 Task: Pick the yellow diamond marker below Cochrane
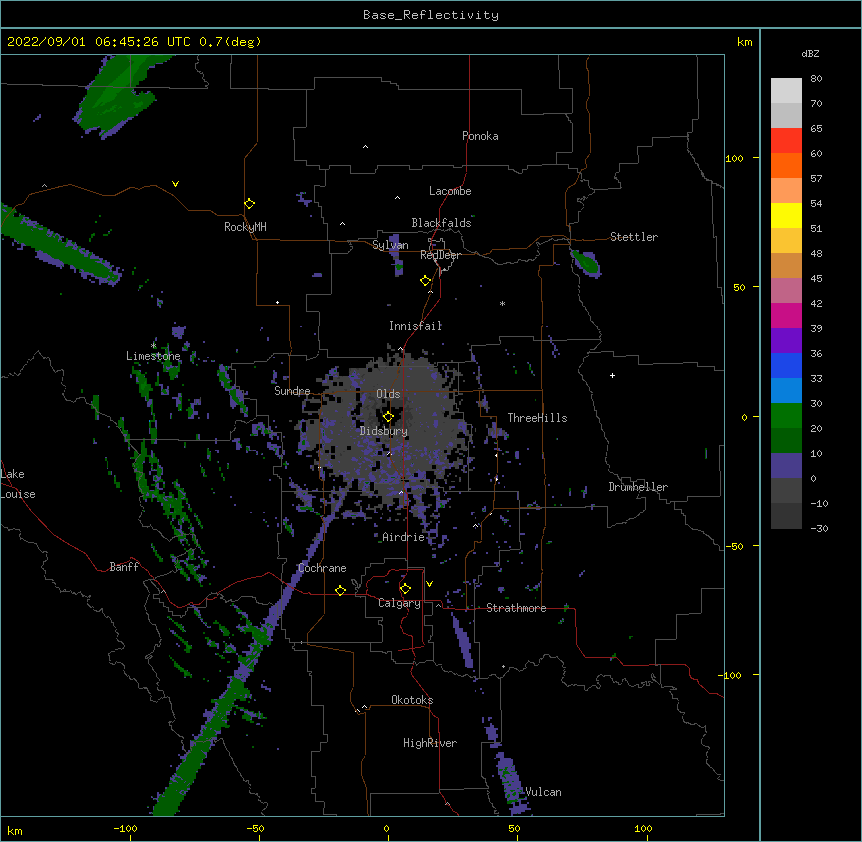coord(340,590)
